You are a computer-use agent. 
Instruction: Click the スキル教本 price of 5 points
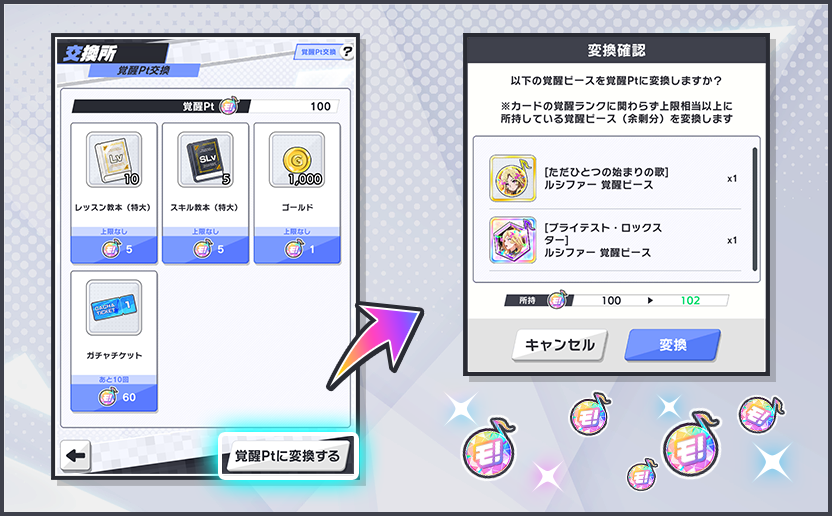pos(205,249)
